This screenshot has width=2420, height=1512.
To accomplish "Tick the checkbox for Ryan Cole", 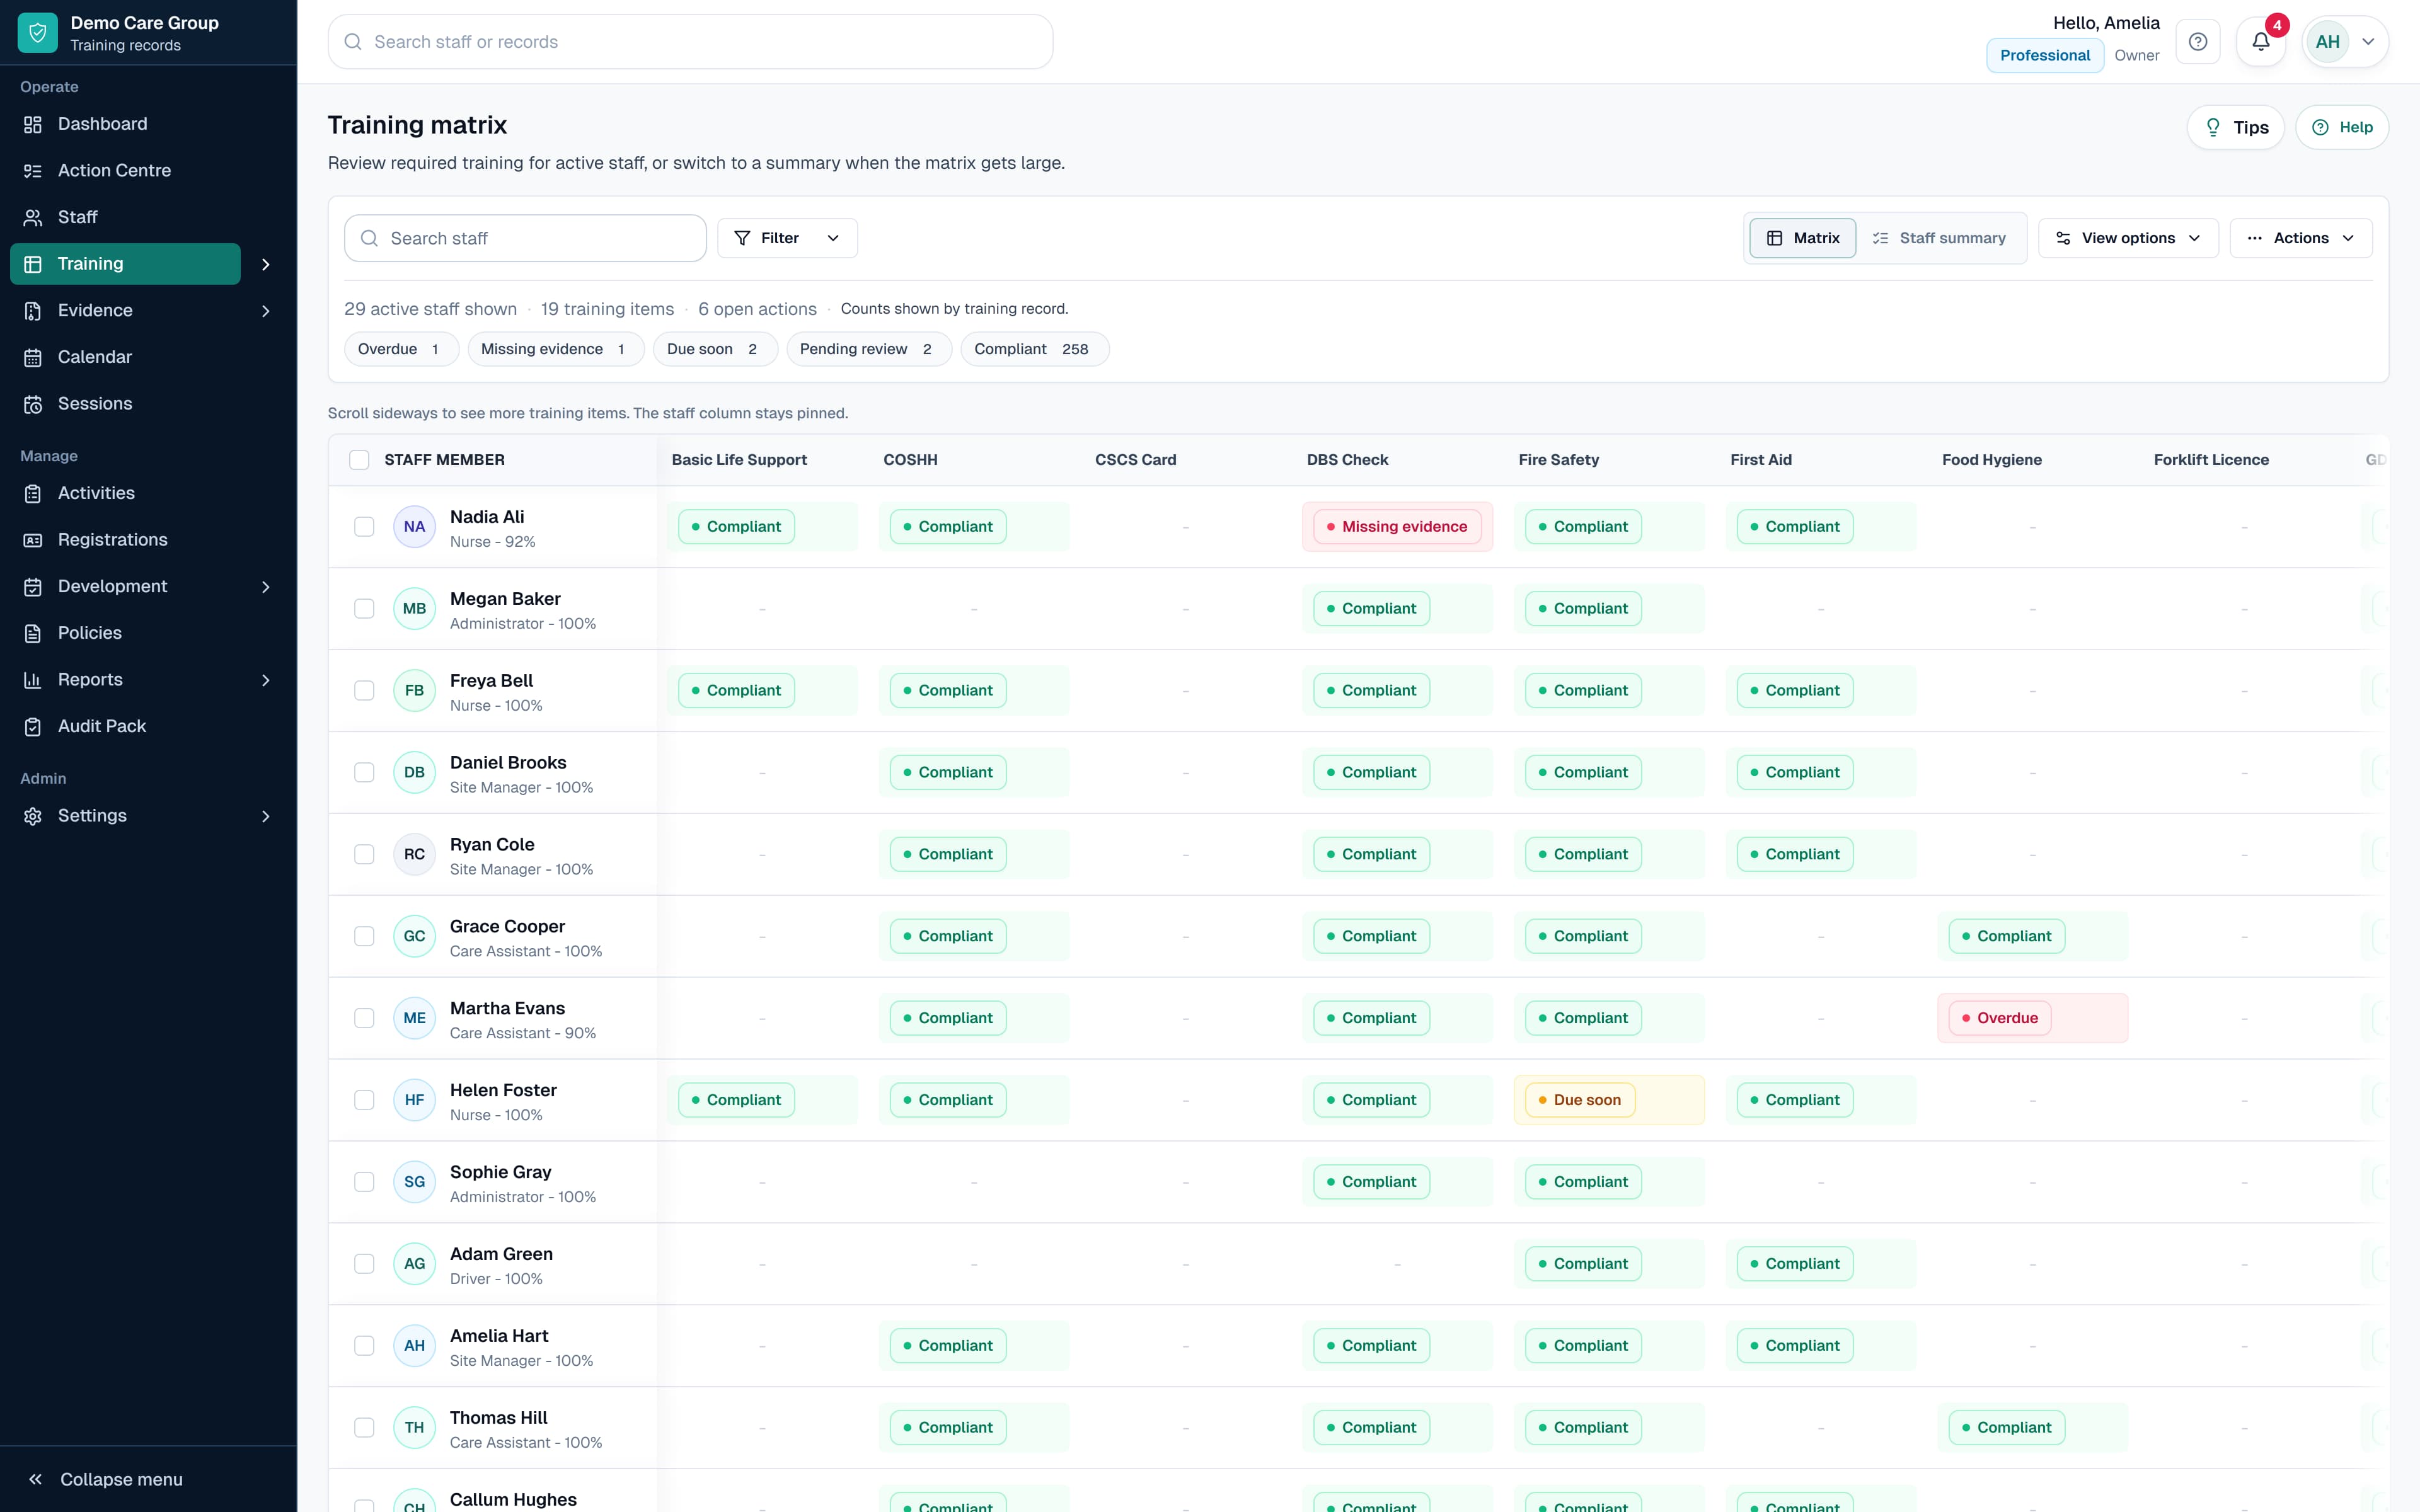I will click(x=364, y=855).
